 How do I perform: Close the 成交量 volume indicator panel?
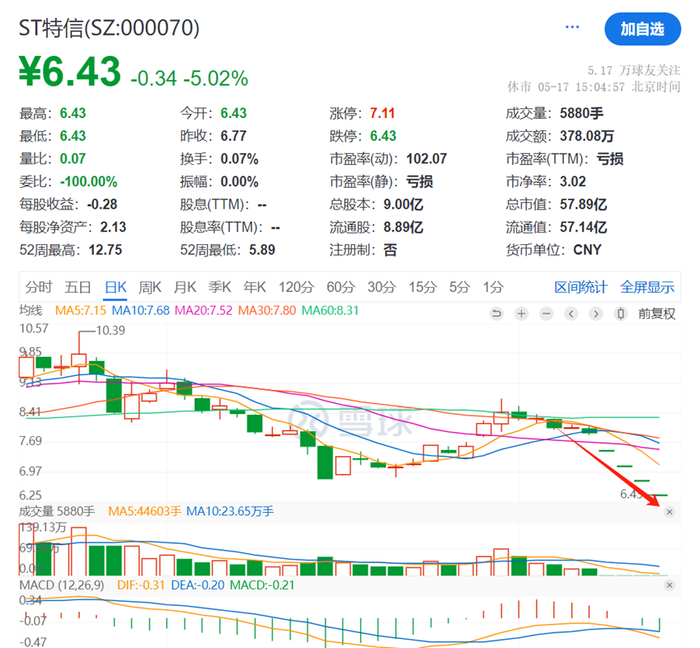click(x=669, y=512)
